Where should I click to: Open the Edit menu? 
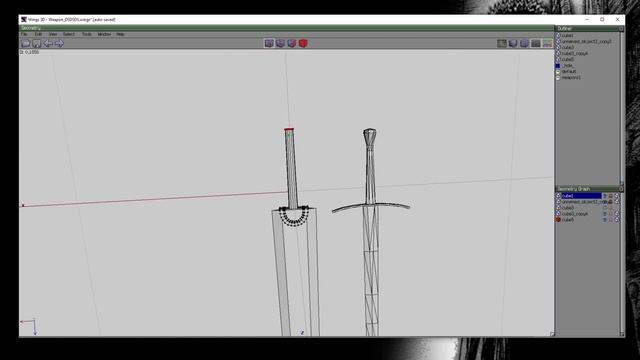(x=38, y=34)
